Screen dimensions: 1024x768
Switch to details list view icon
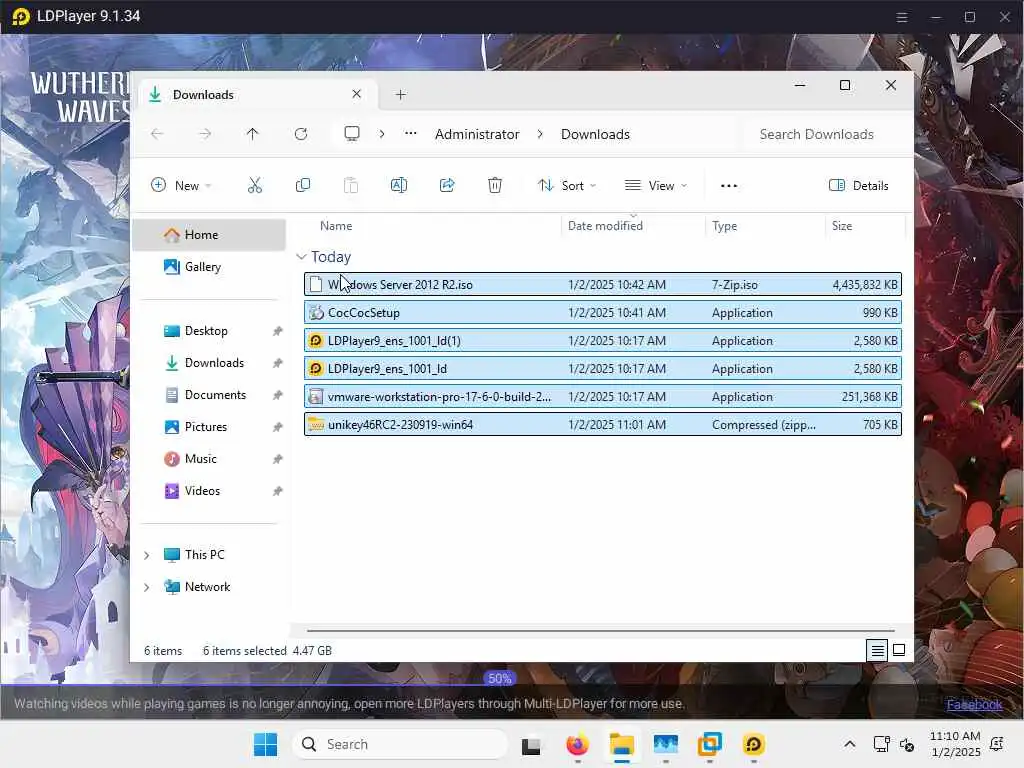point(877,650)
